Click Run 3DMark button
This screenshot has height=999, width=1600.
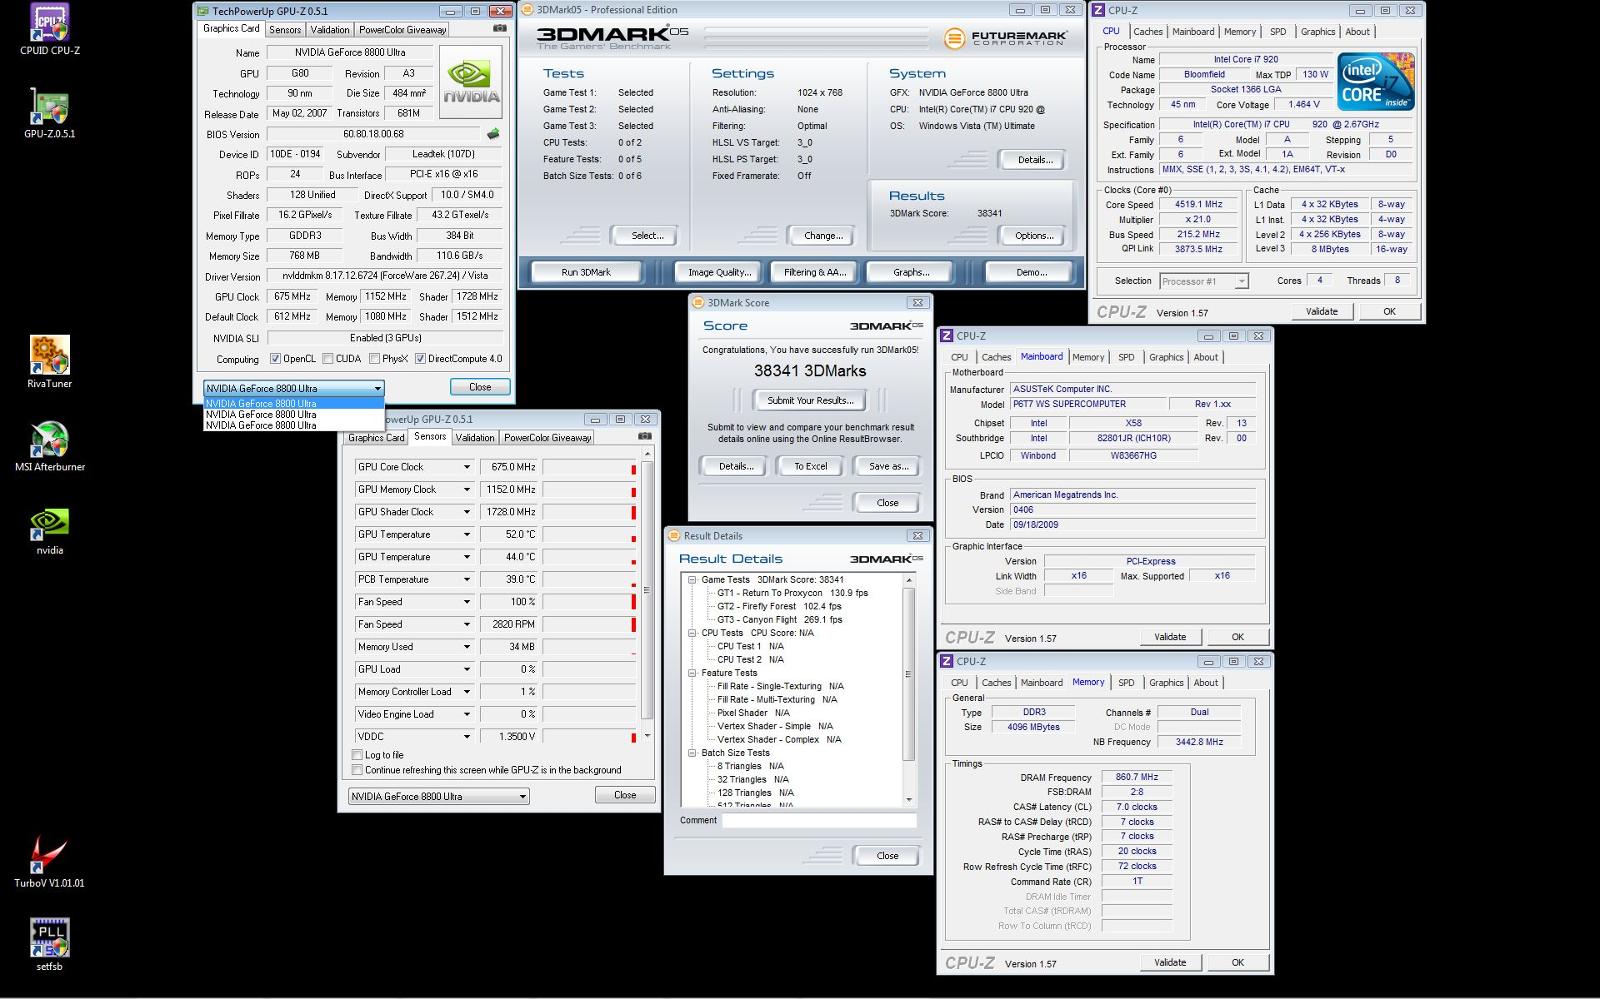(x=586, y=272)
